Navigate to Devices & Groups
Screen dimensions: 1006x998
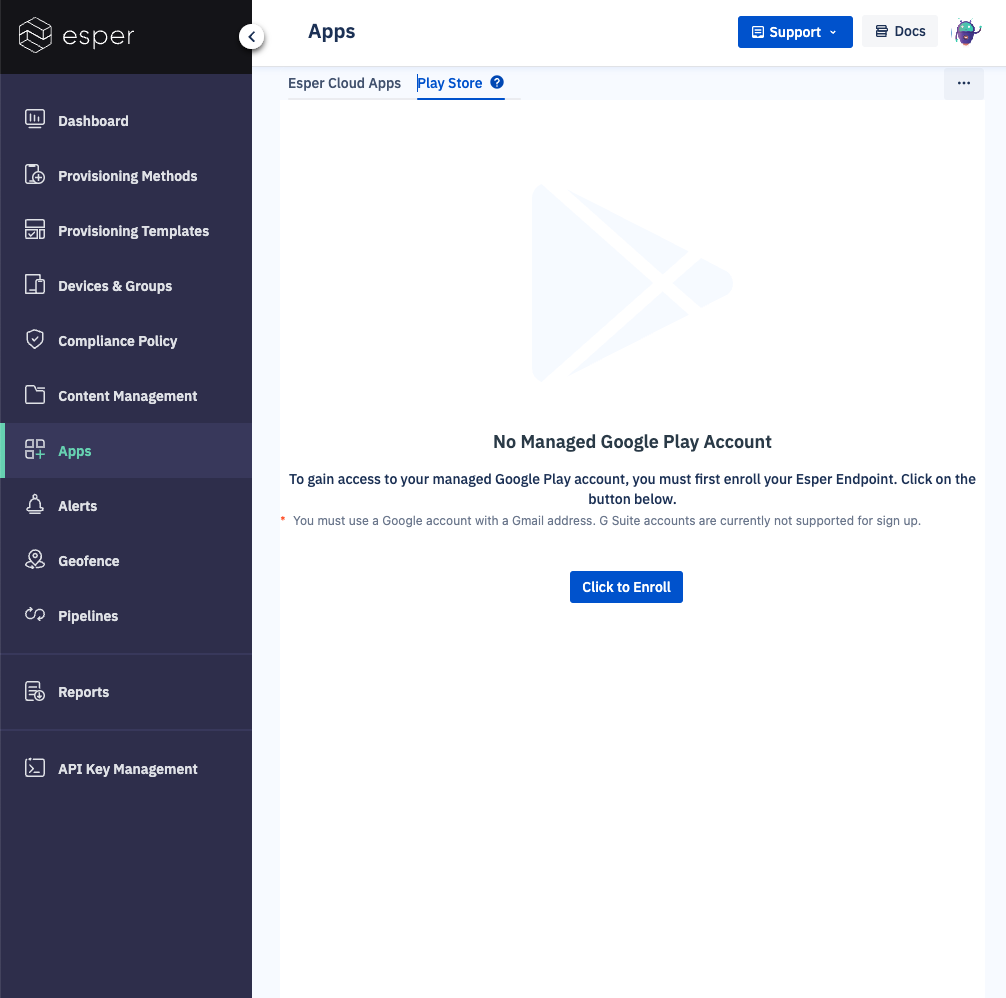(x=126, y=286)
